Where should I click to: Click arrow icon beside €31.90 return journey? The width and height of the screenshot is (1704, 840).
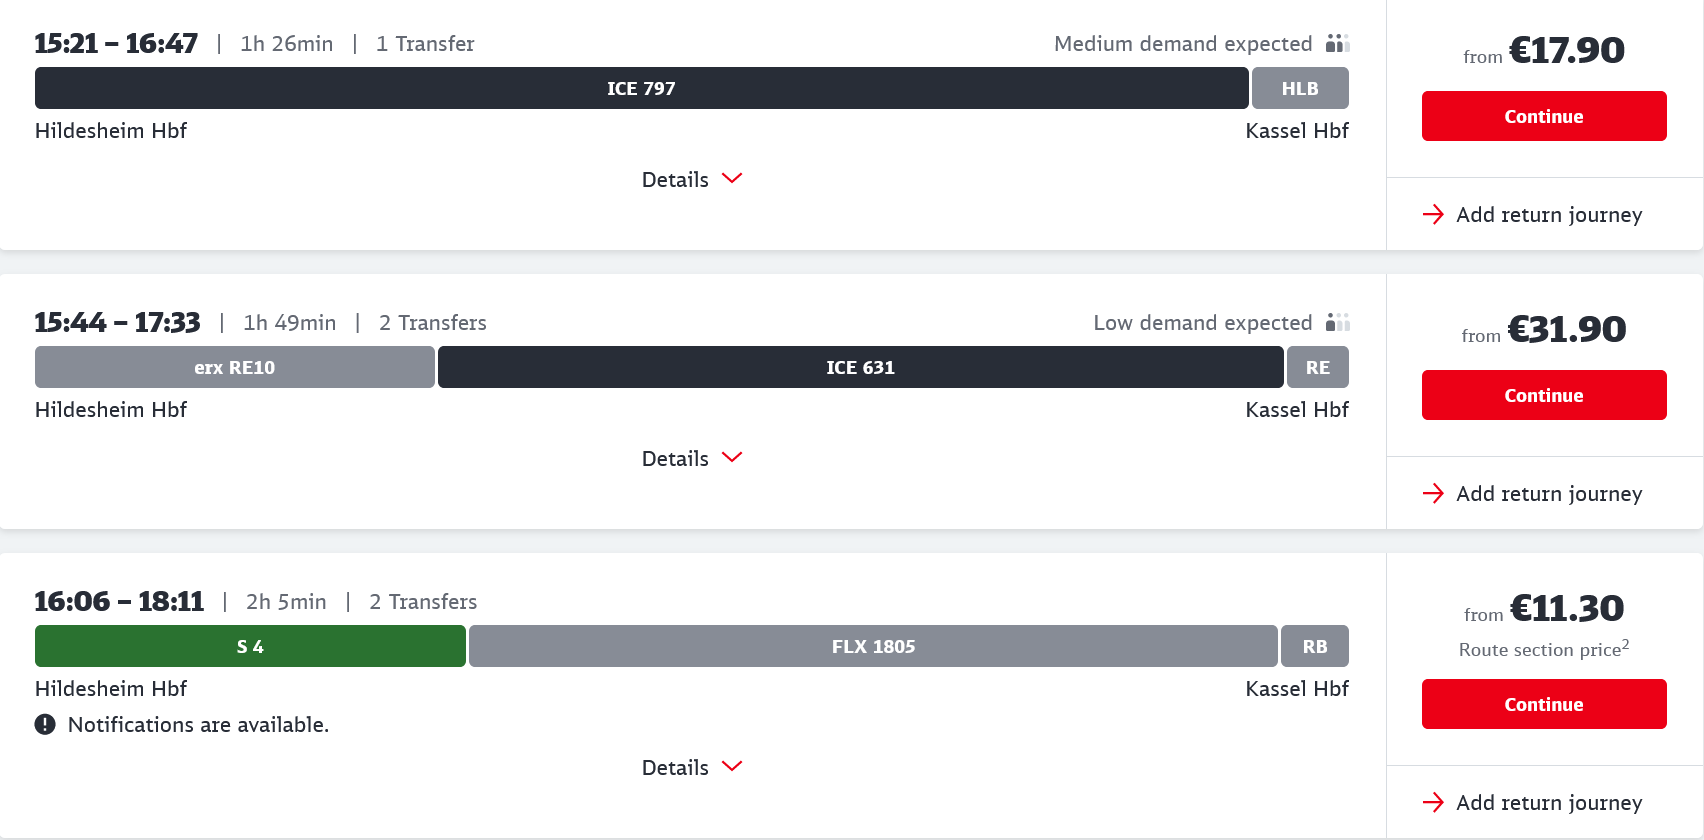tap(1433, 493)
